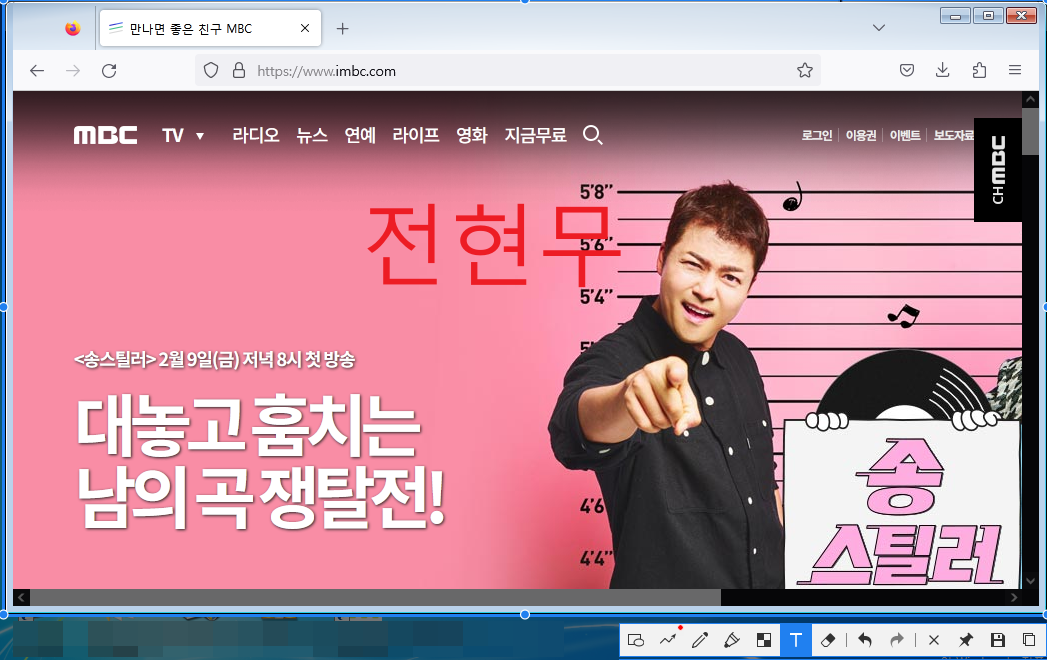Open new tab with plus button

[x=343, y=29]
